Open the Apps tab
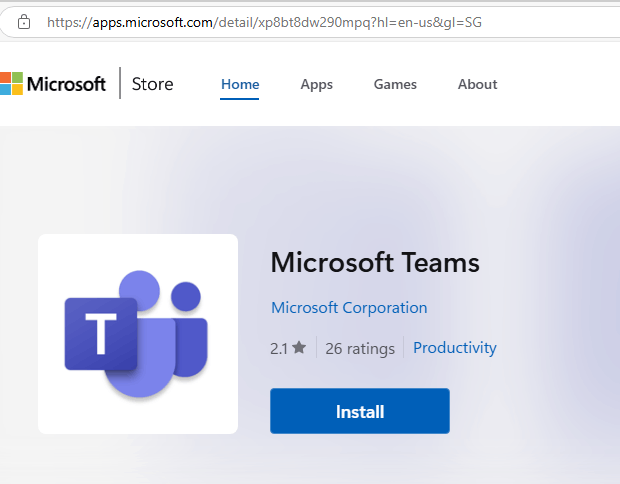The image size is (620, 484). pos(316,84)
